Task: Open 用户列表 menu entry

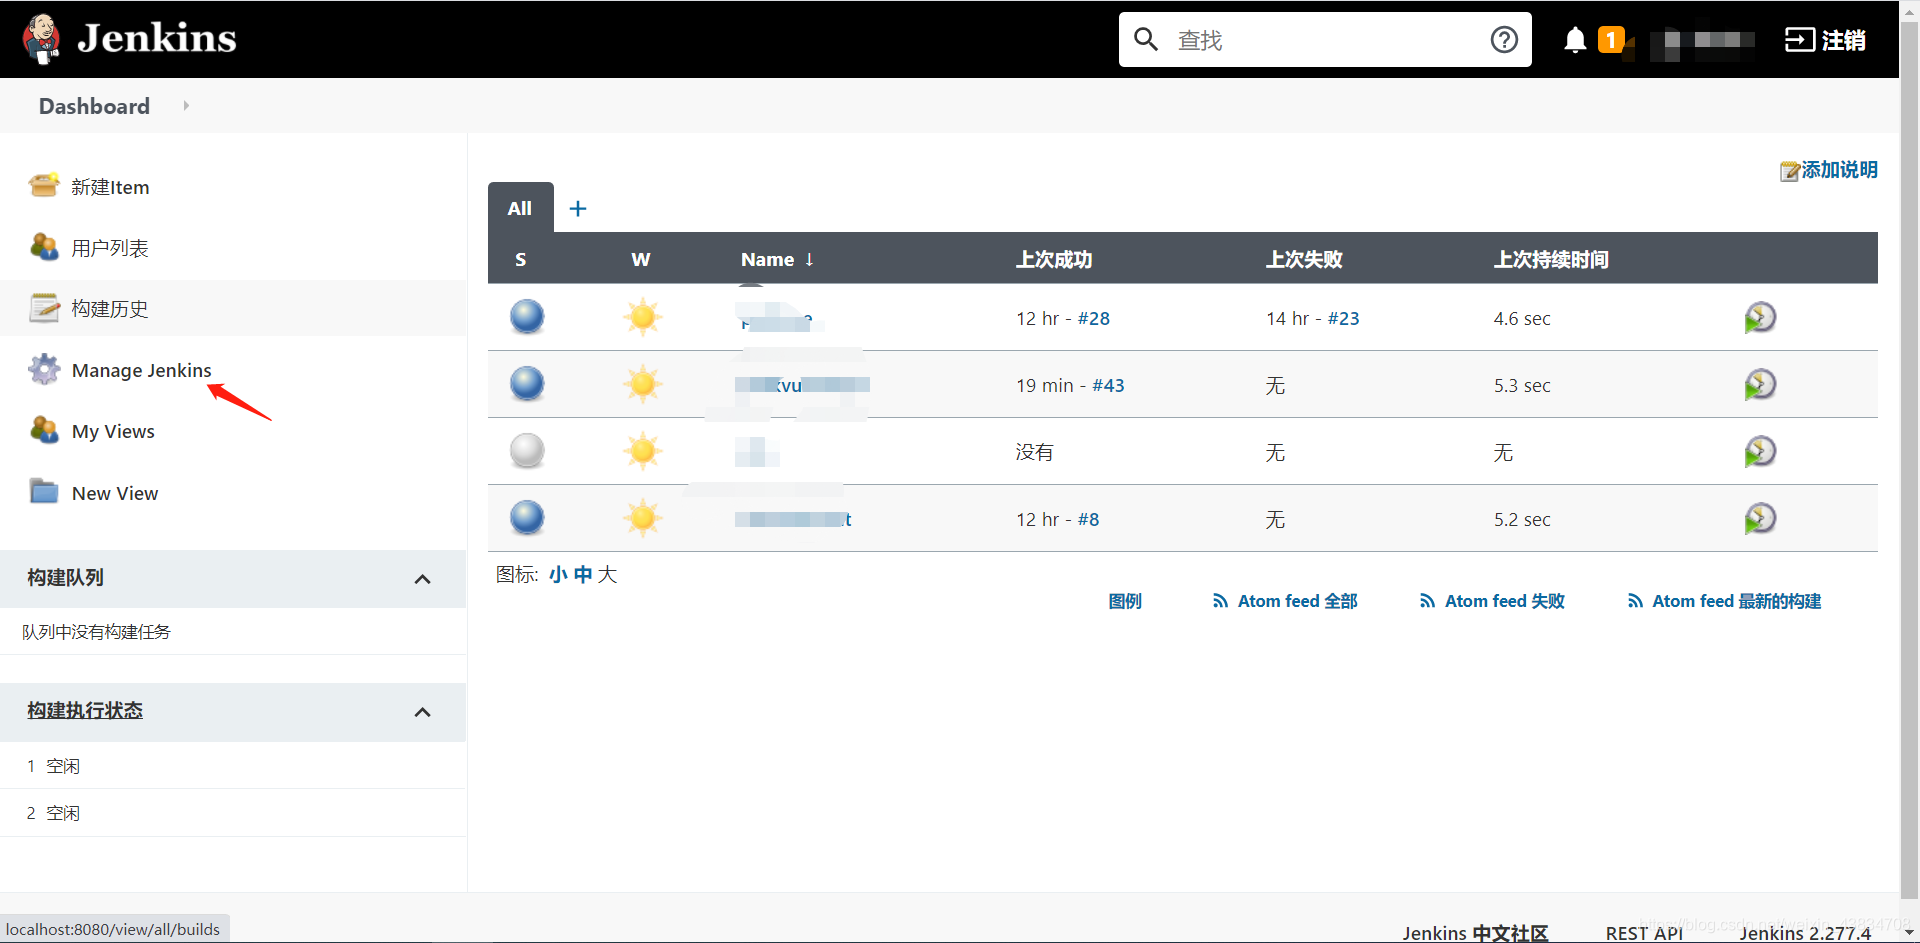Action: [x=110, y=248]
